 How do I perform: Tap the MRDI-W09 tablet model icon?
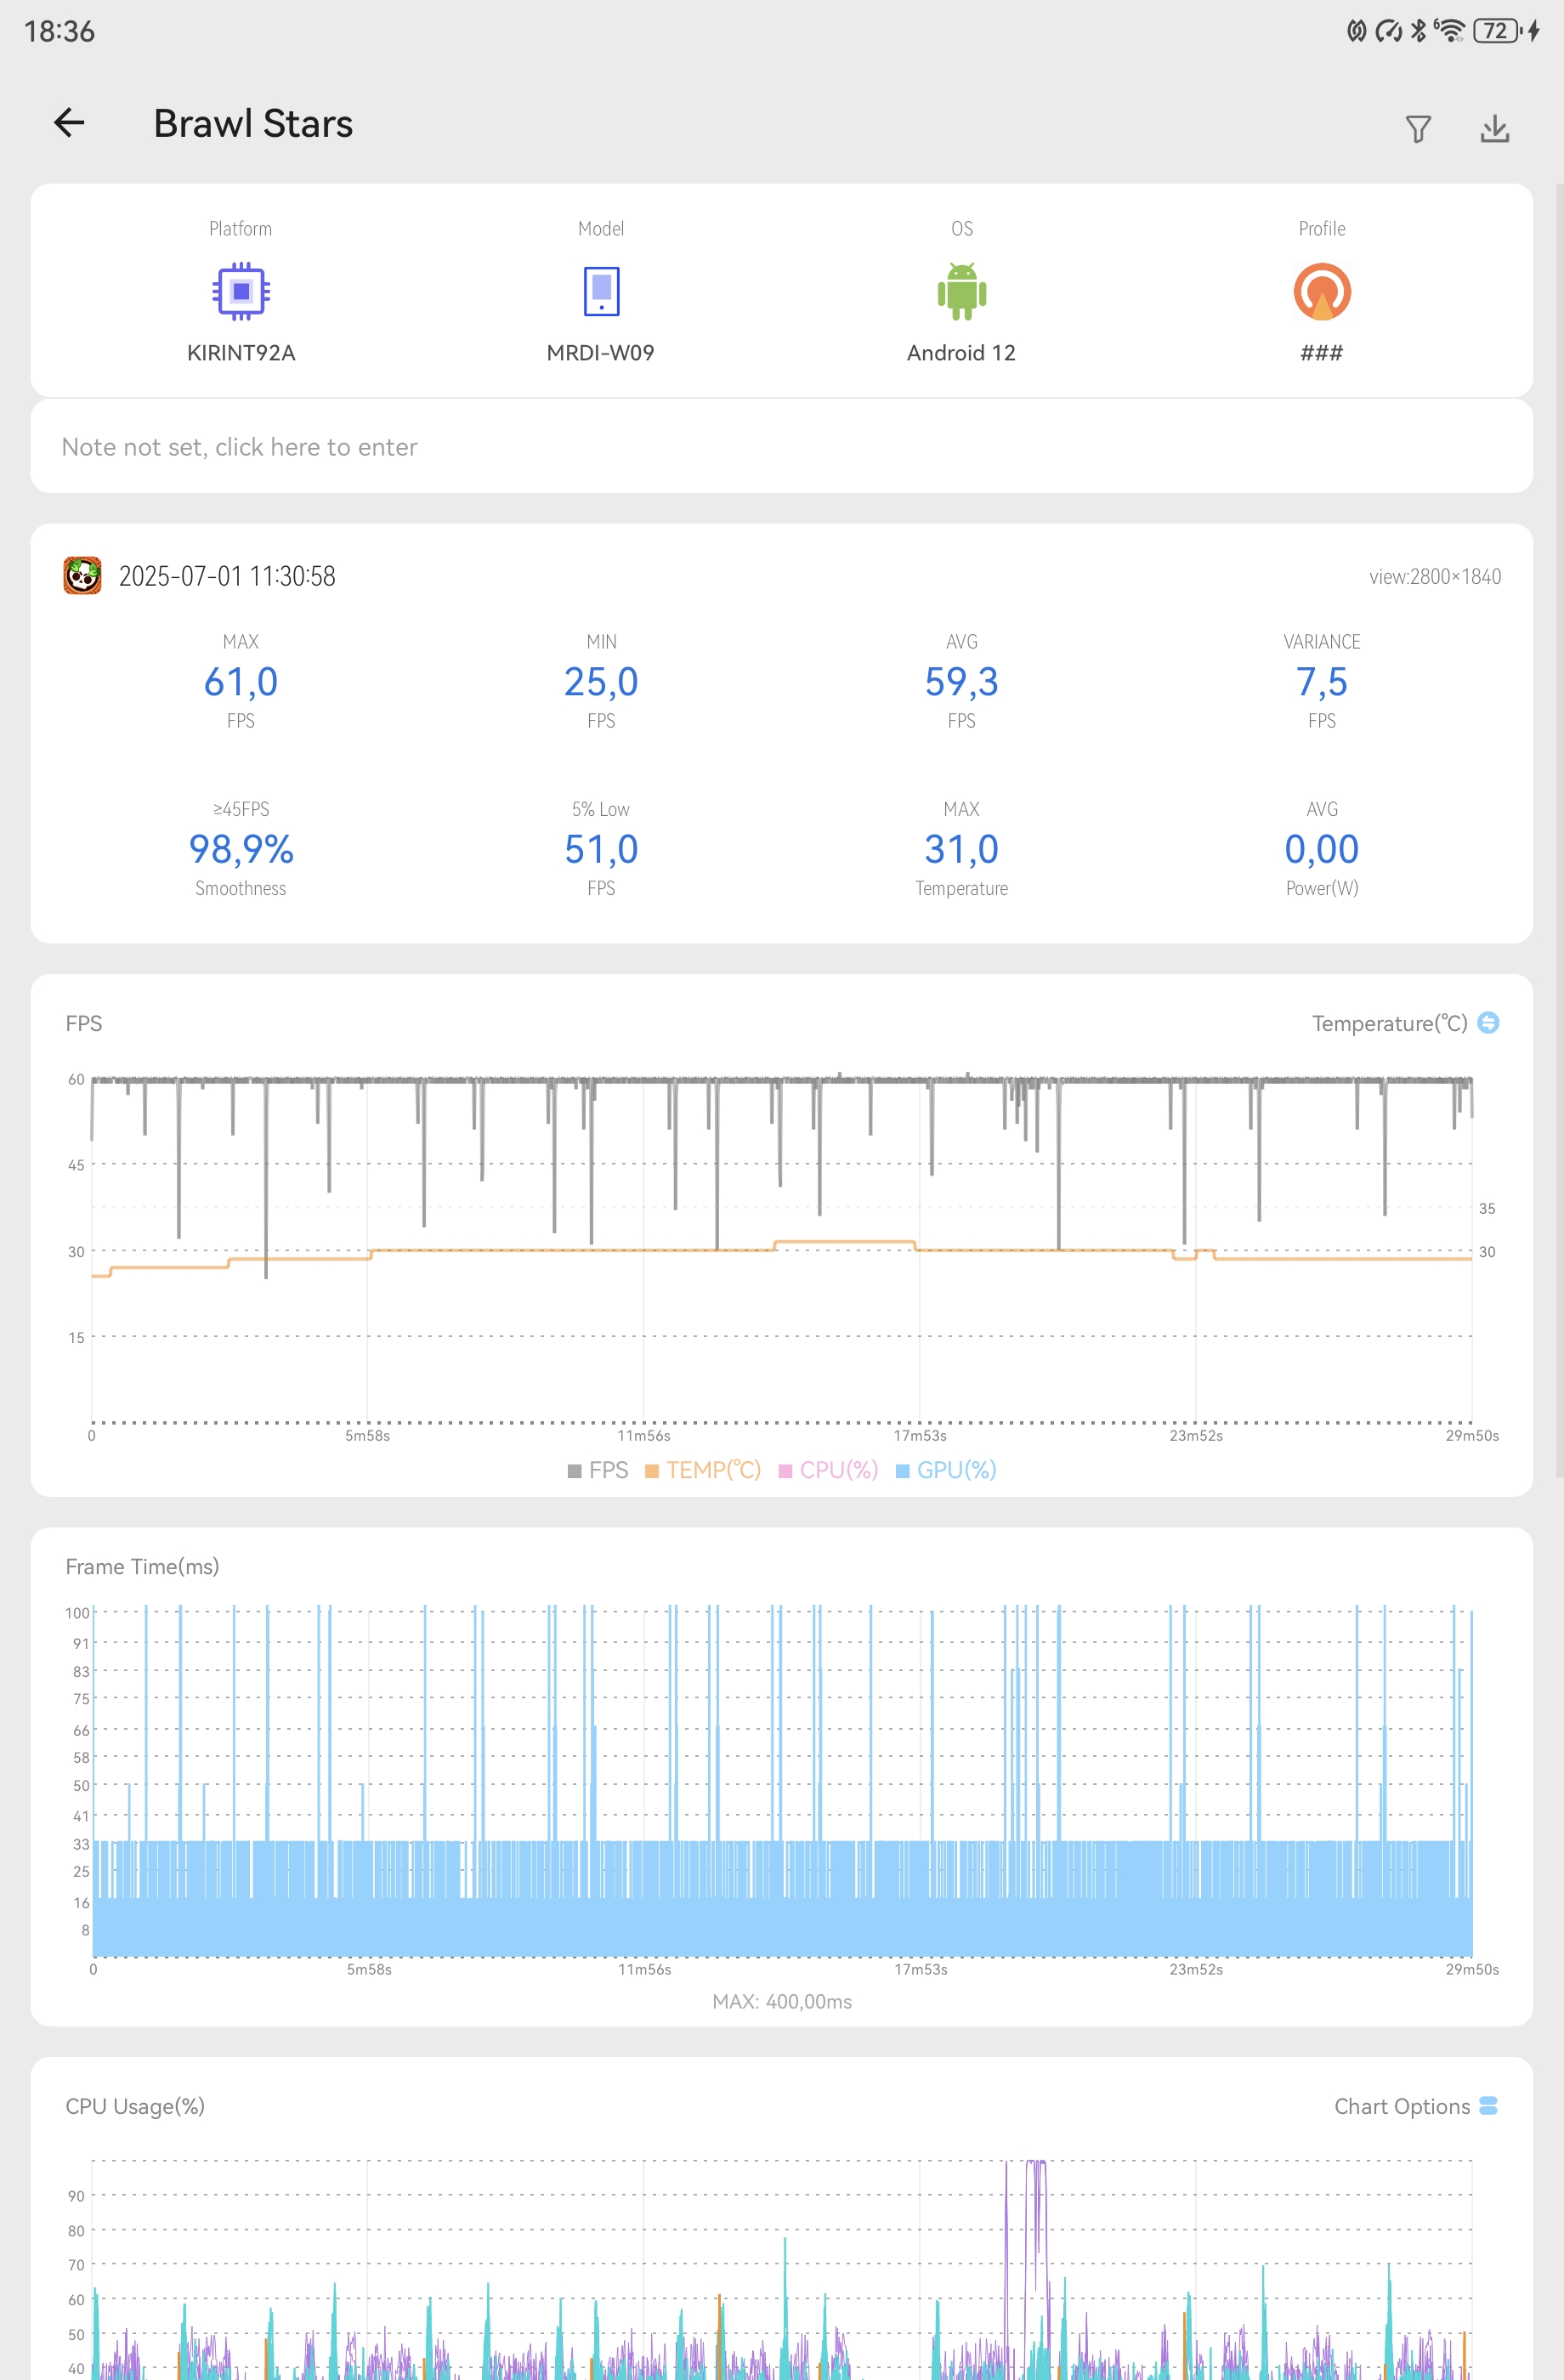(601, 291)
